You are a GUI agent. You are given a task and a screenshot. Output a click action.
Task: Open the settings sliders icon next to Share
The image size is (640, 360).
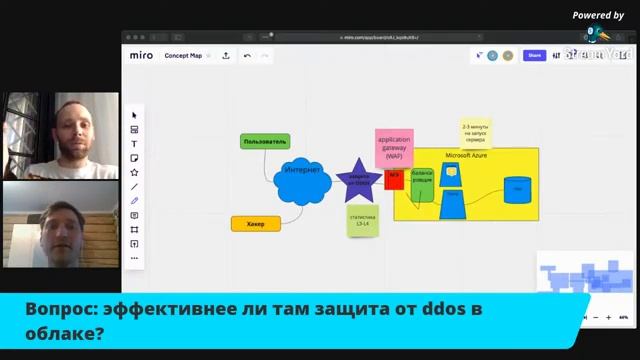coord(556,56)
